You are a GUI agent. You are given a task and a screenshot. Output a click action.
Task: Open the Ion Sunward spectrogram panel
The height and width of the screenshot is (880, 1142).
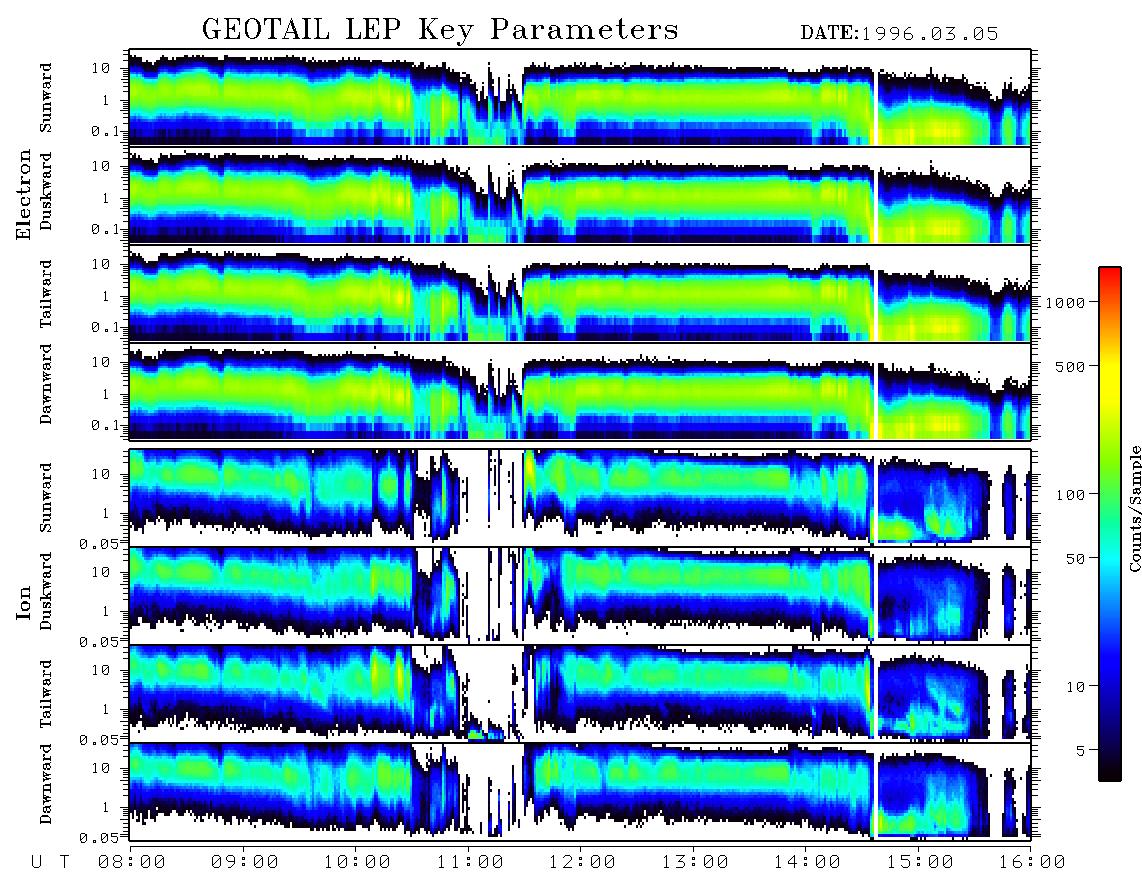(x=580, y=497)
